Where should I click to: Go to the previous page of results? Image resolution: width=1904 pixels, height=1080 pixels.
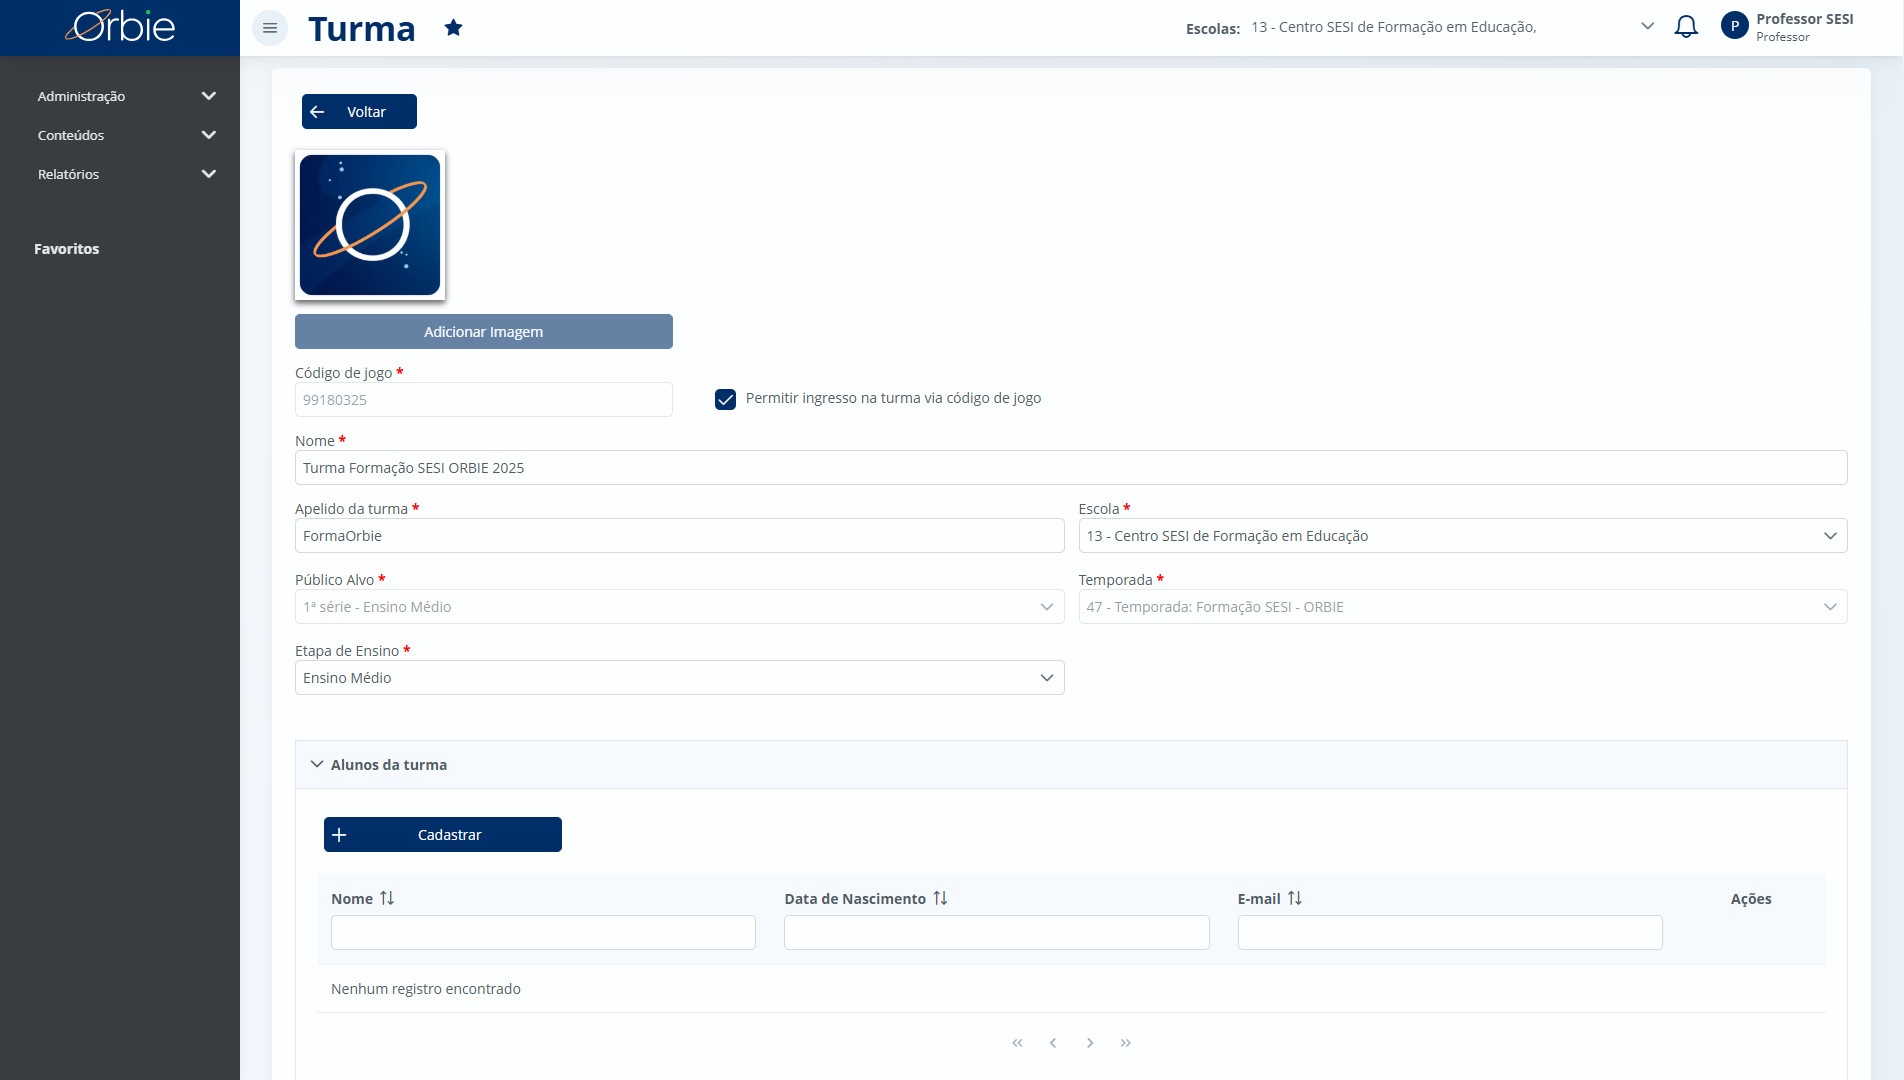pos(1053,1043)
